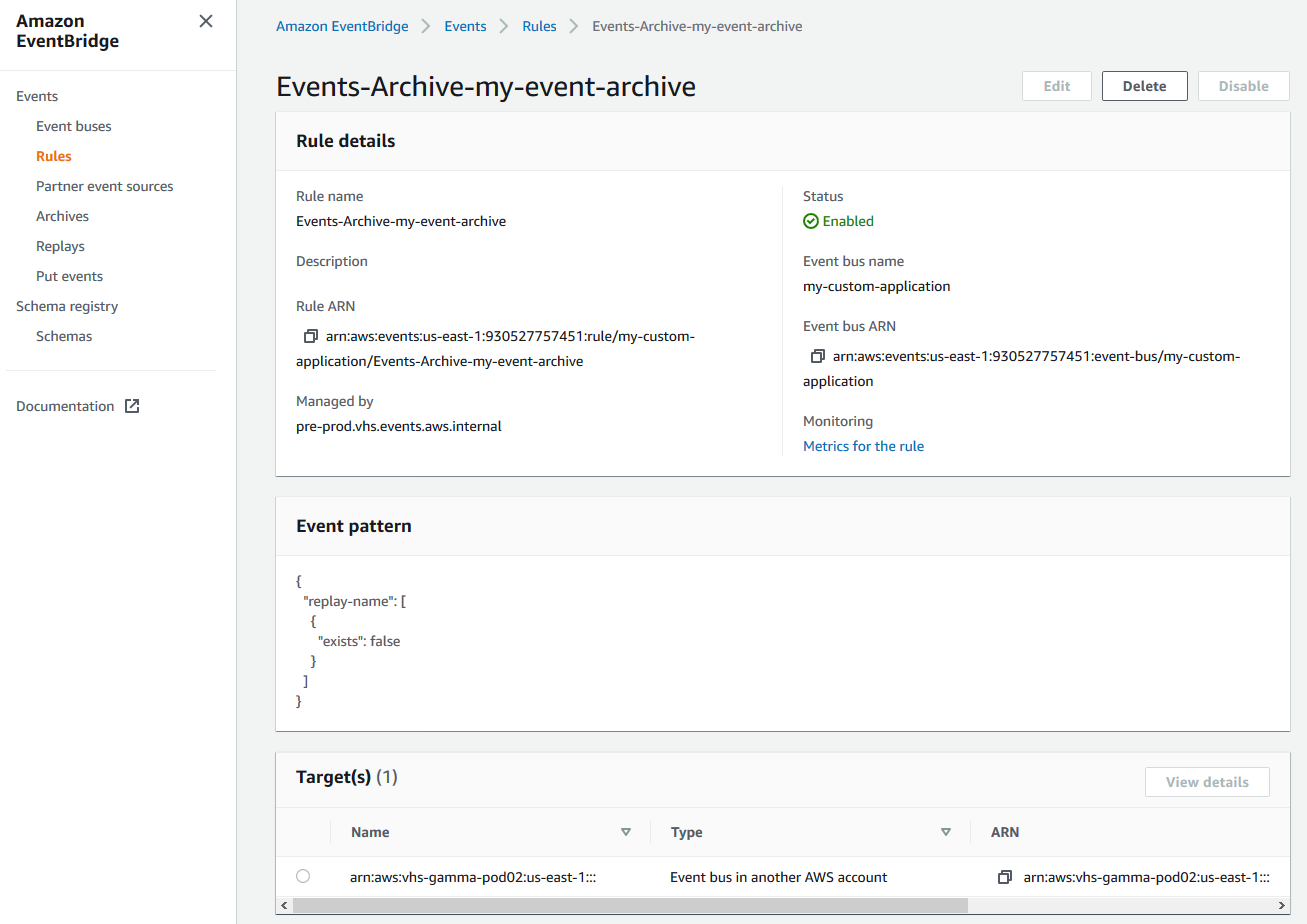Image resolution: width=1307 pixels, height=924 pixels.
Task: Sort targets by Type column arrow
Action: coord(946,832)
